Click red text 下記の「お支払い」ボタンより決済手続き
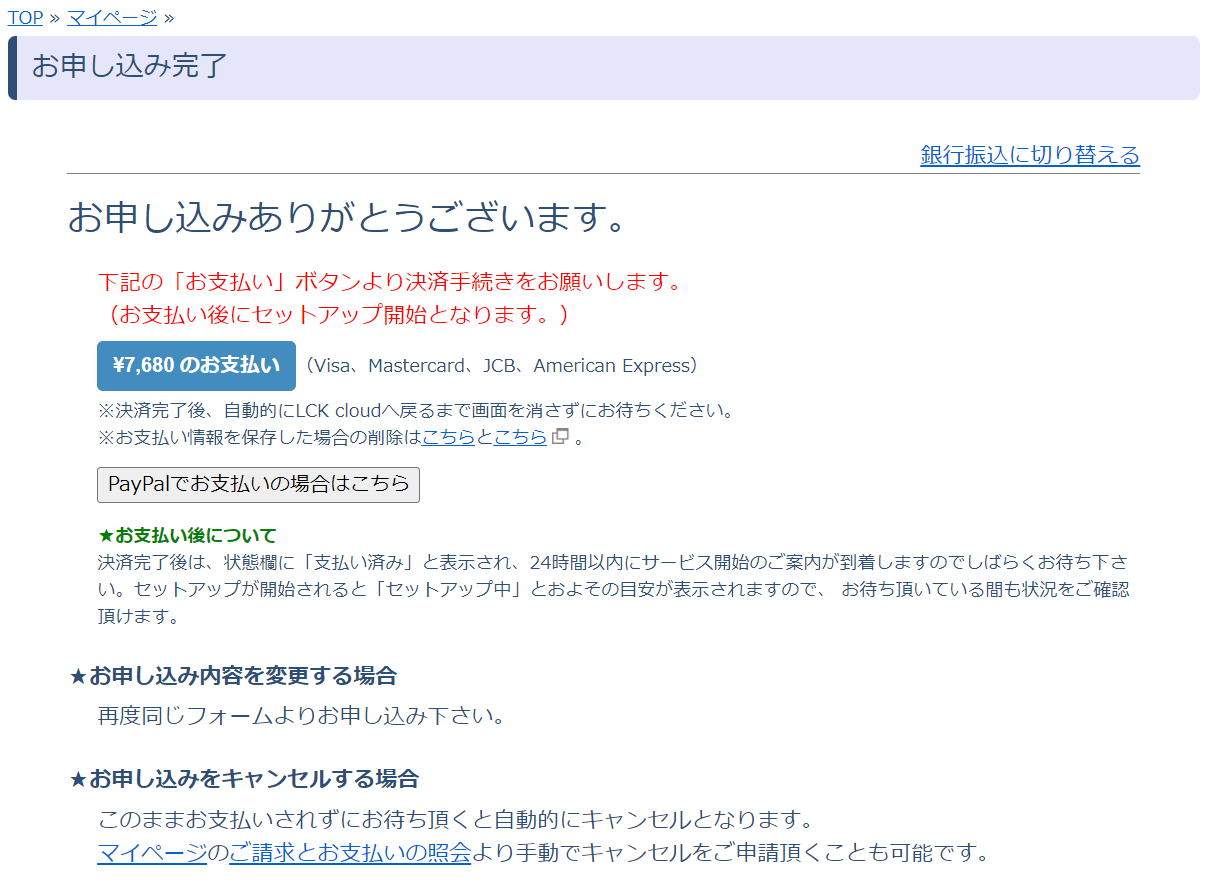The image size is (1220, 889). coord(390,282)
